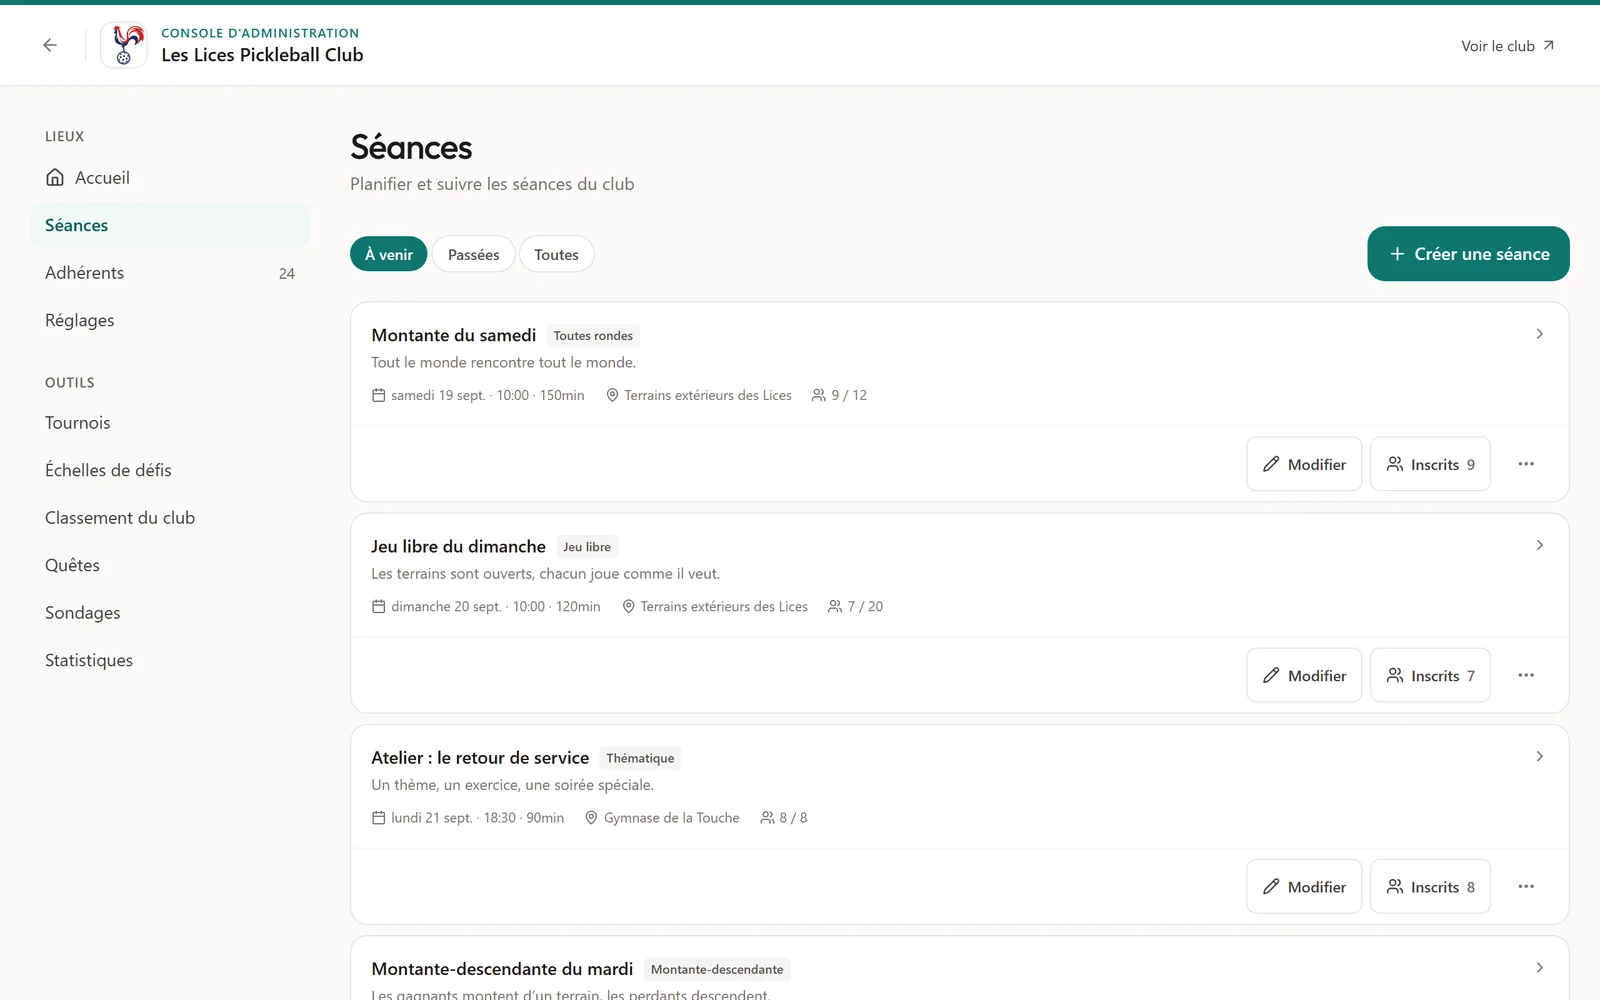1600x1000 pixels.
Task: Click the participants icon next to 9 / 12
Action: tap(819, 395)
